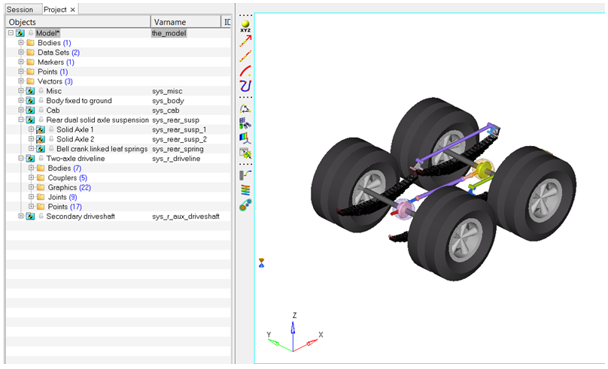Toggle lock icon for Solid Axle 2
Image resolution: width=608 pixels, height=369 pixels.
51,139
